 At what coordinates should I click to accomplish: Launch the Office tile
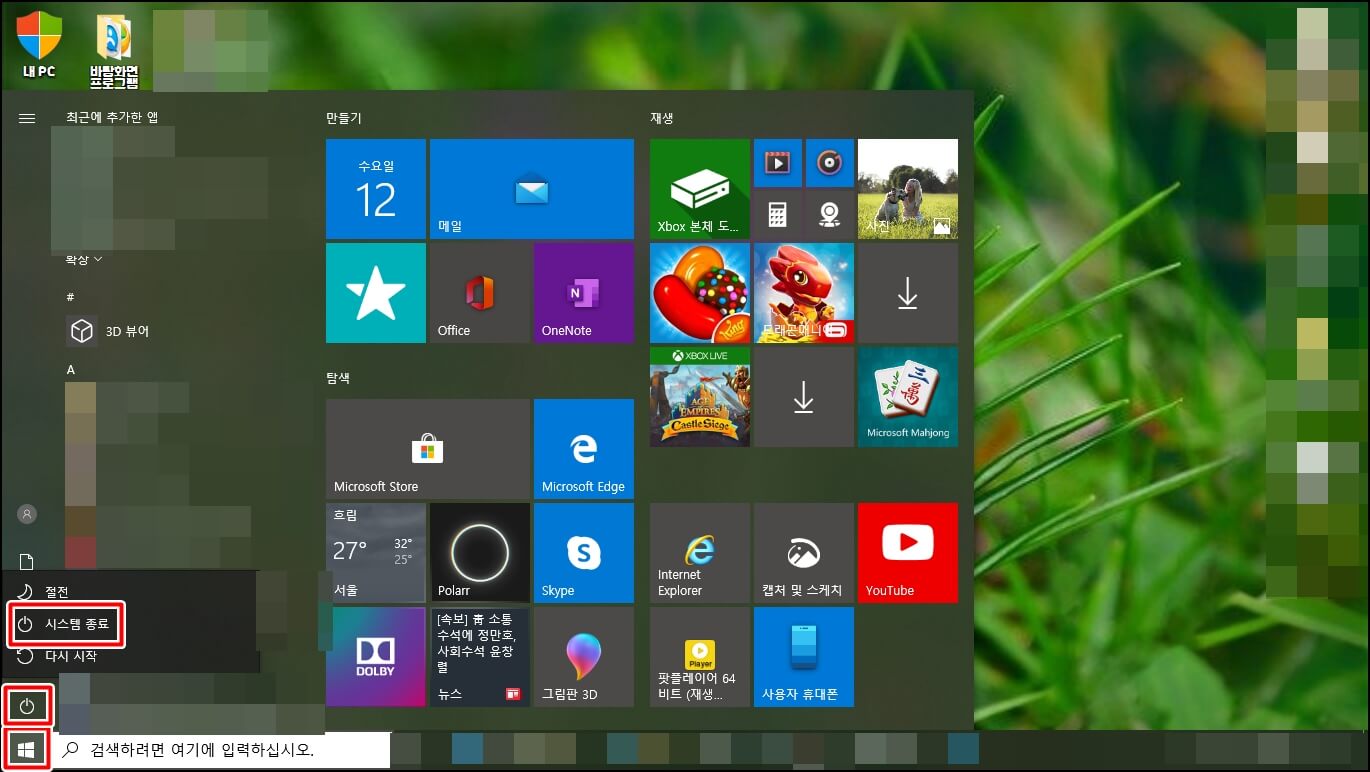tap(480, 293)
